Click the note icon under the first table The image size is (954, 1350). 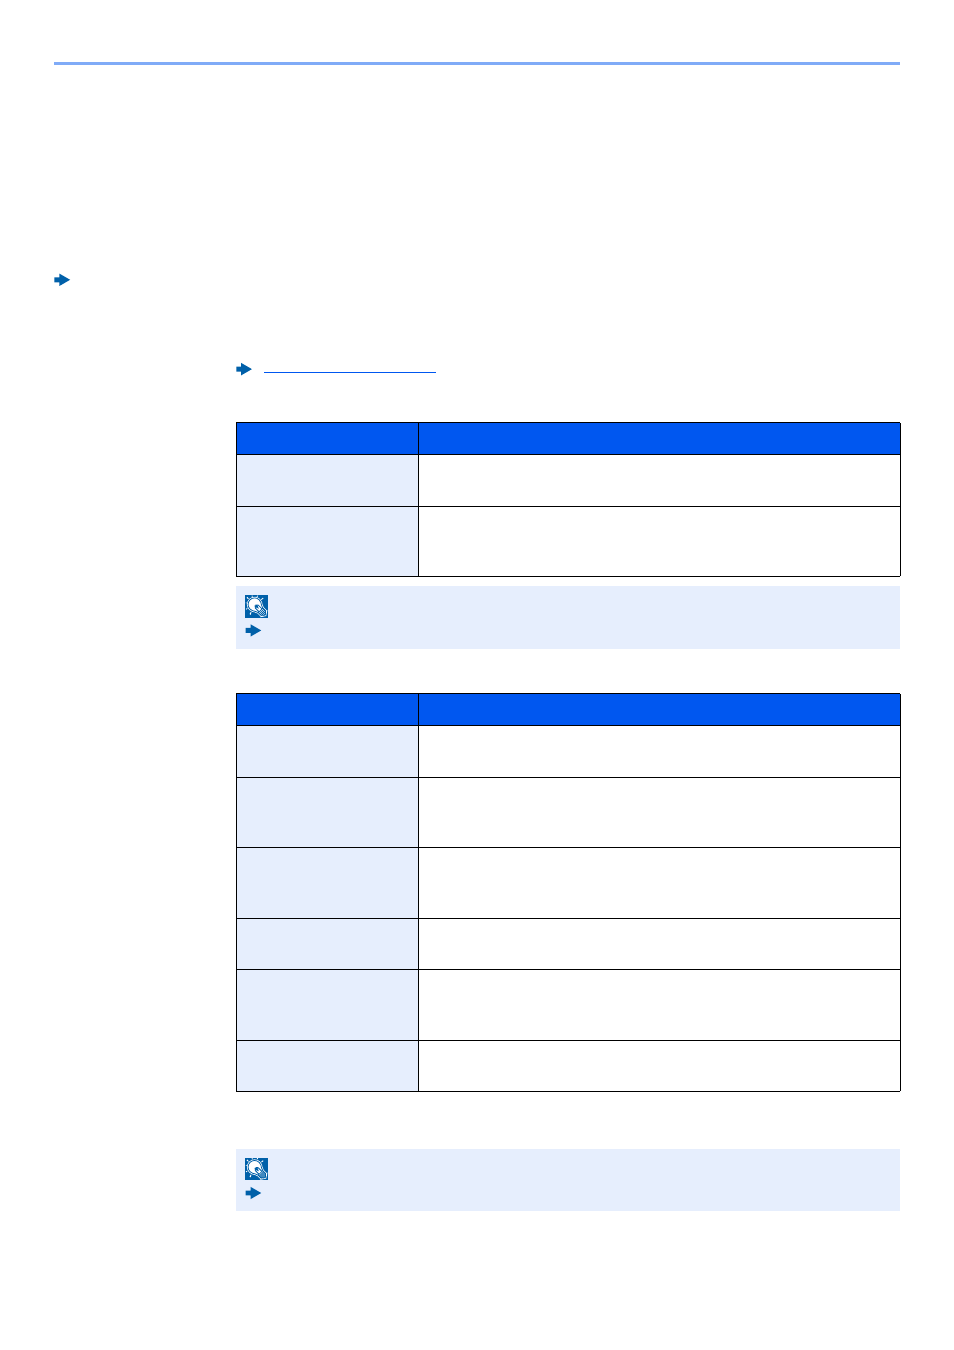coord(257,606)
